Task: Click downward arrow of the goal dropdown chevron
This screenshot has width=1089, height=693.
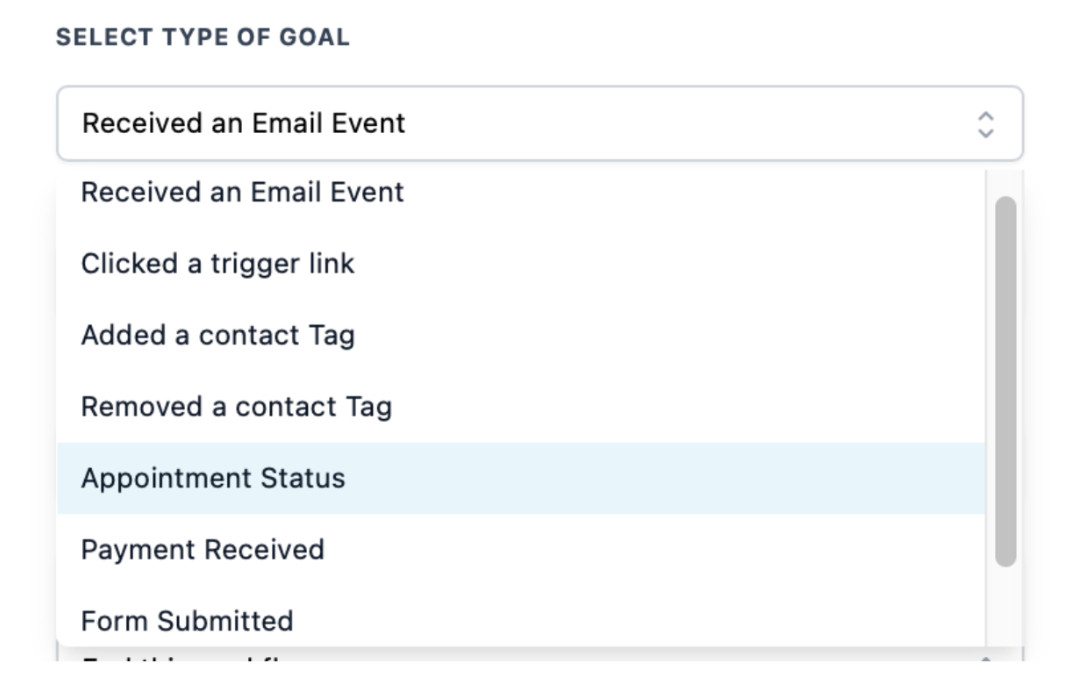Action: [x=985, y=132]
